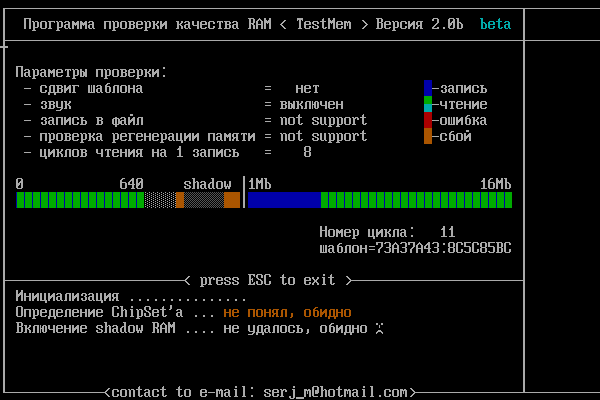Click the orange 'не понял, обидно' message
The image size is (600, 400).
pyautogui.click(x=287, y=312)
